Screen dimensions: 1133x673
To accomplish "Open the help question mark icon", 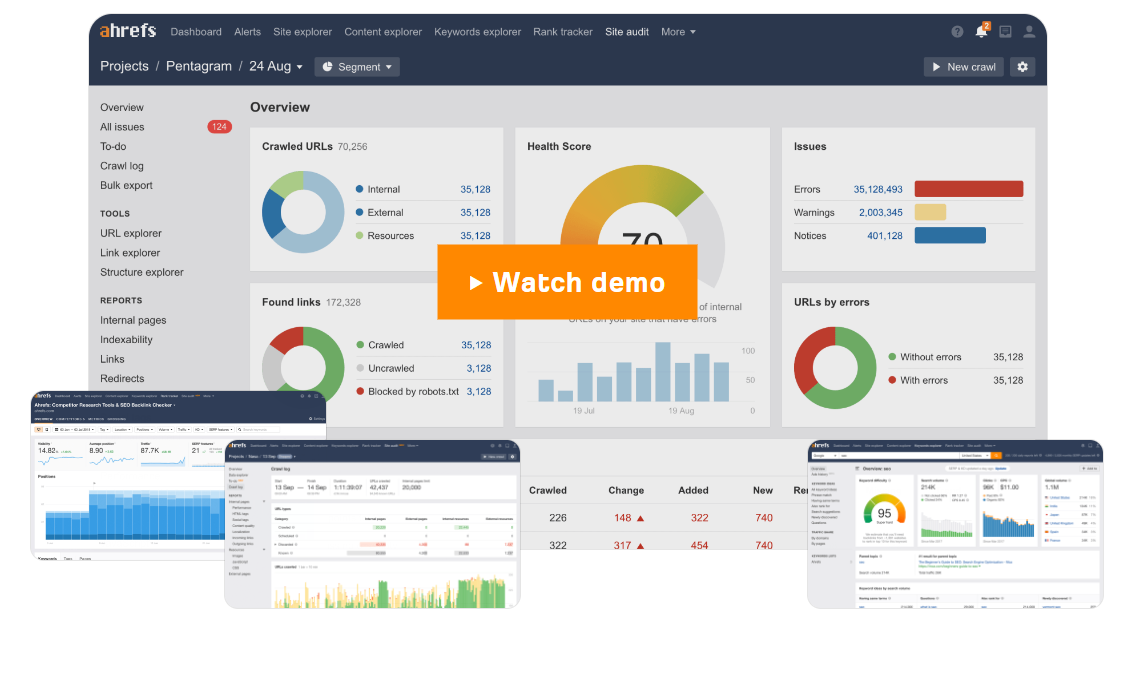I will pos(957,32).
